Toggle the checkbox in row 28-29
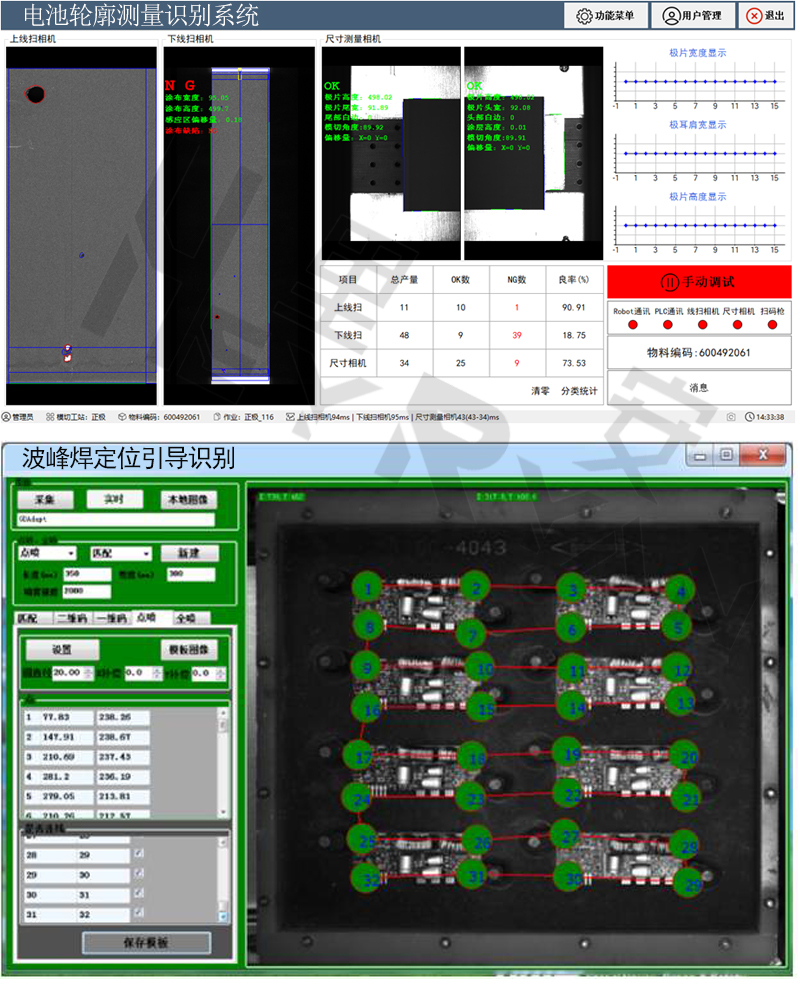The height and width of the screenshot is (1000, 800). 139,854
